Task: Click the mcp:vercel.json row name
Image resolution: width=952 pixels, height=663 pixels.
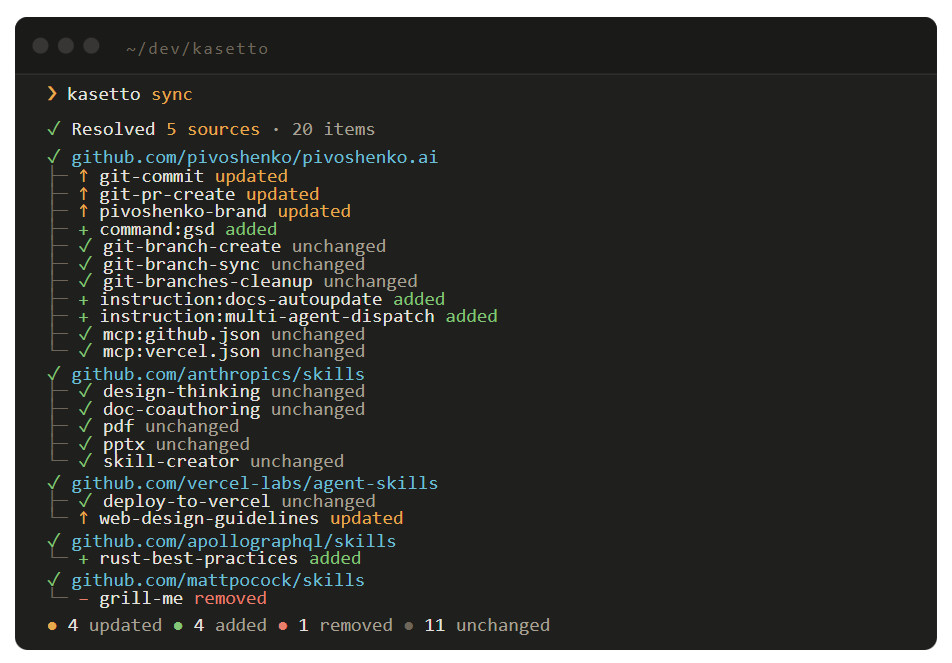Action: pyautogui.click(x=182, y=352)
